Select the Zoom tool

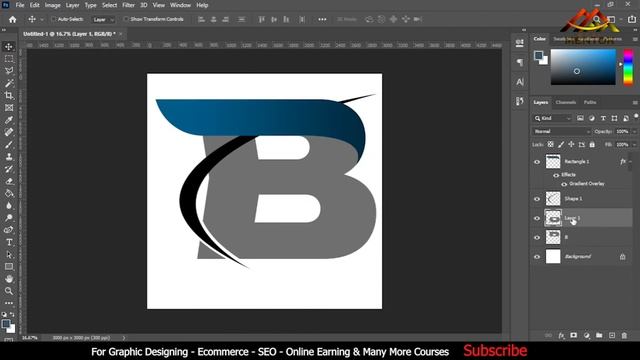pos(9,291)
